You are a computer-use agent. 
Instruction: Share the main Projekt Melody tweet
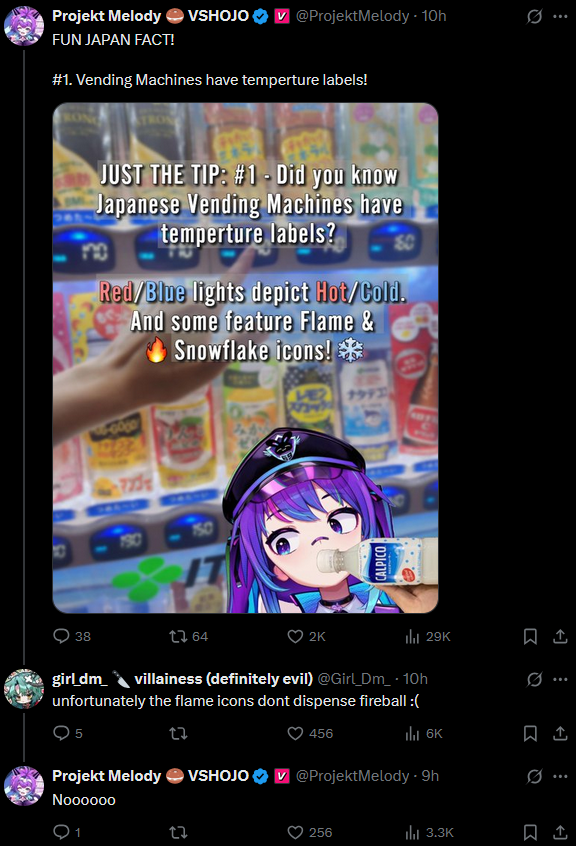pos(560,637)
